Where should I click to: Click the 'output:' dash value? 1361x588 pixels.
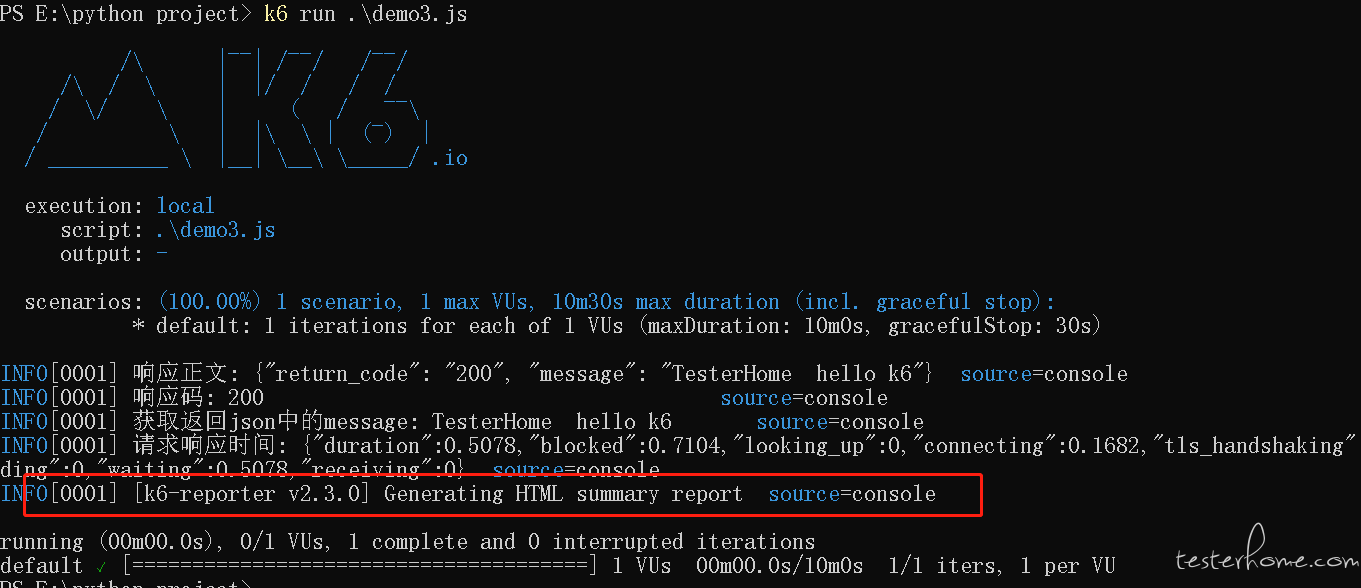[162, 254]
